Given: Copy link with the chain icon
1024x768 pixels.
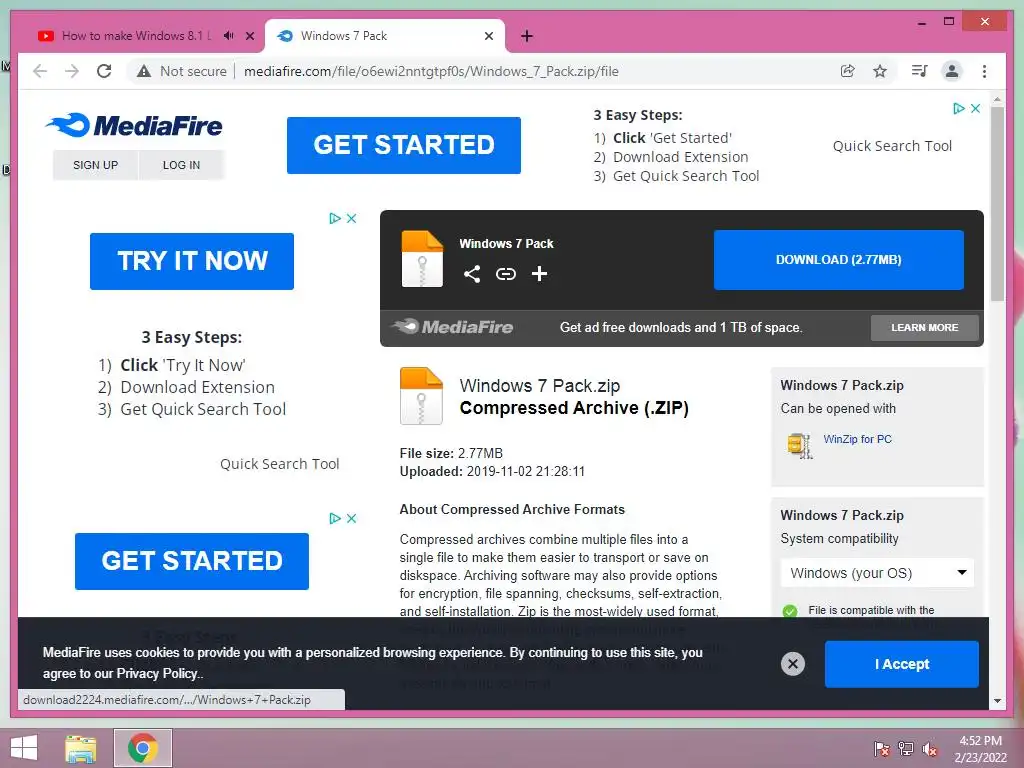Looking at the screenshot, I should click(505, 274).
